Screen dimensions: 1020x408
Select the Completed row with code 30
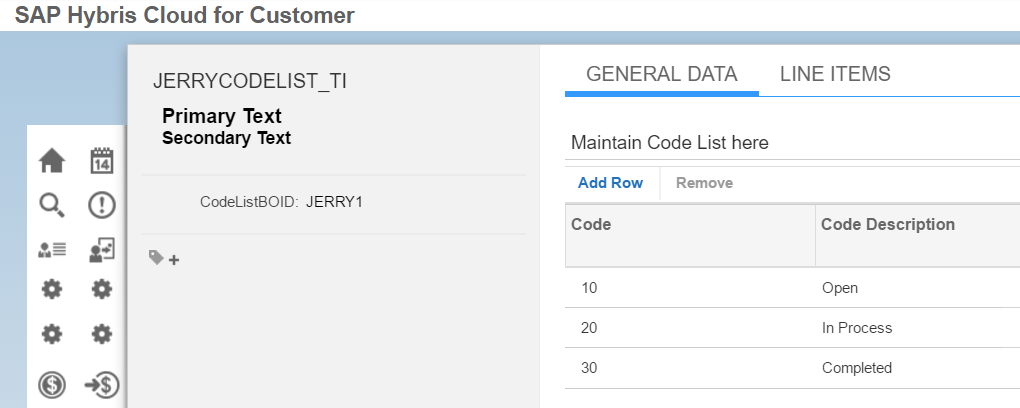point(792,368)
